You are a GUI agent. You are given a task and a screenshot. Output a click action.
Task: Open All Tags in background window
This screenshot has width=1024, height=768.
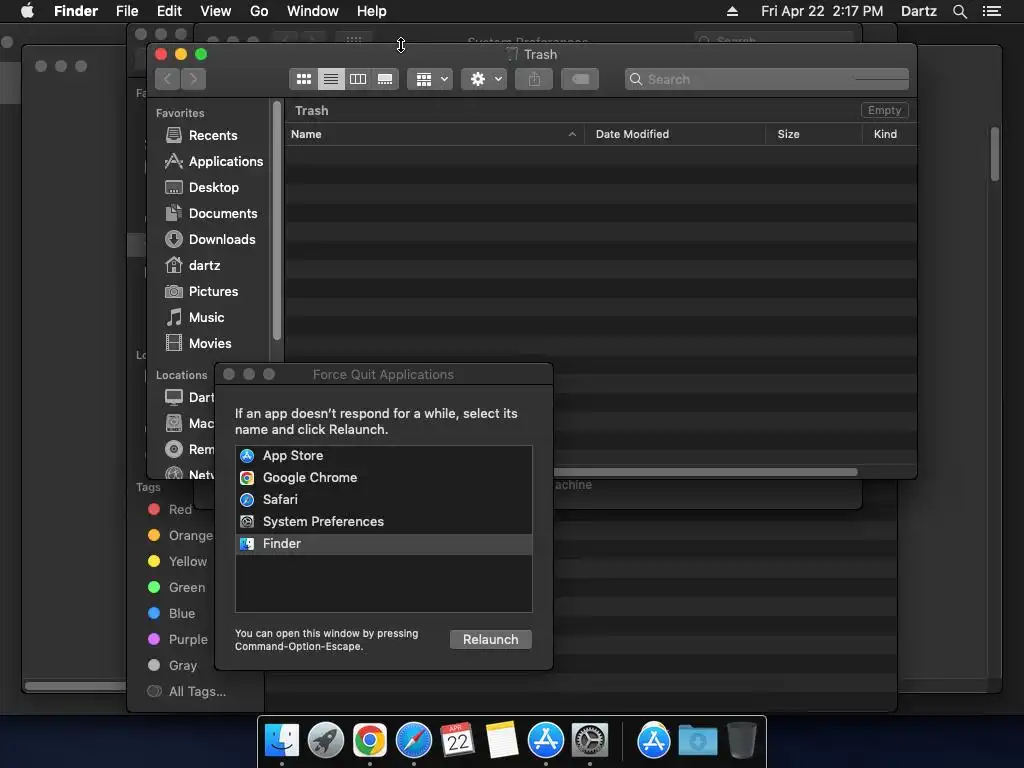[x=187, y=692]
